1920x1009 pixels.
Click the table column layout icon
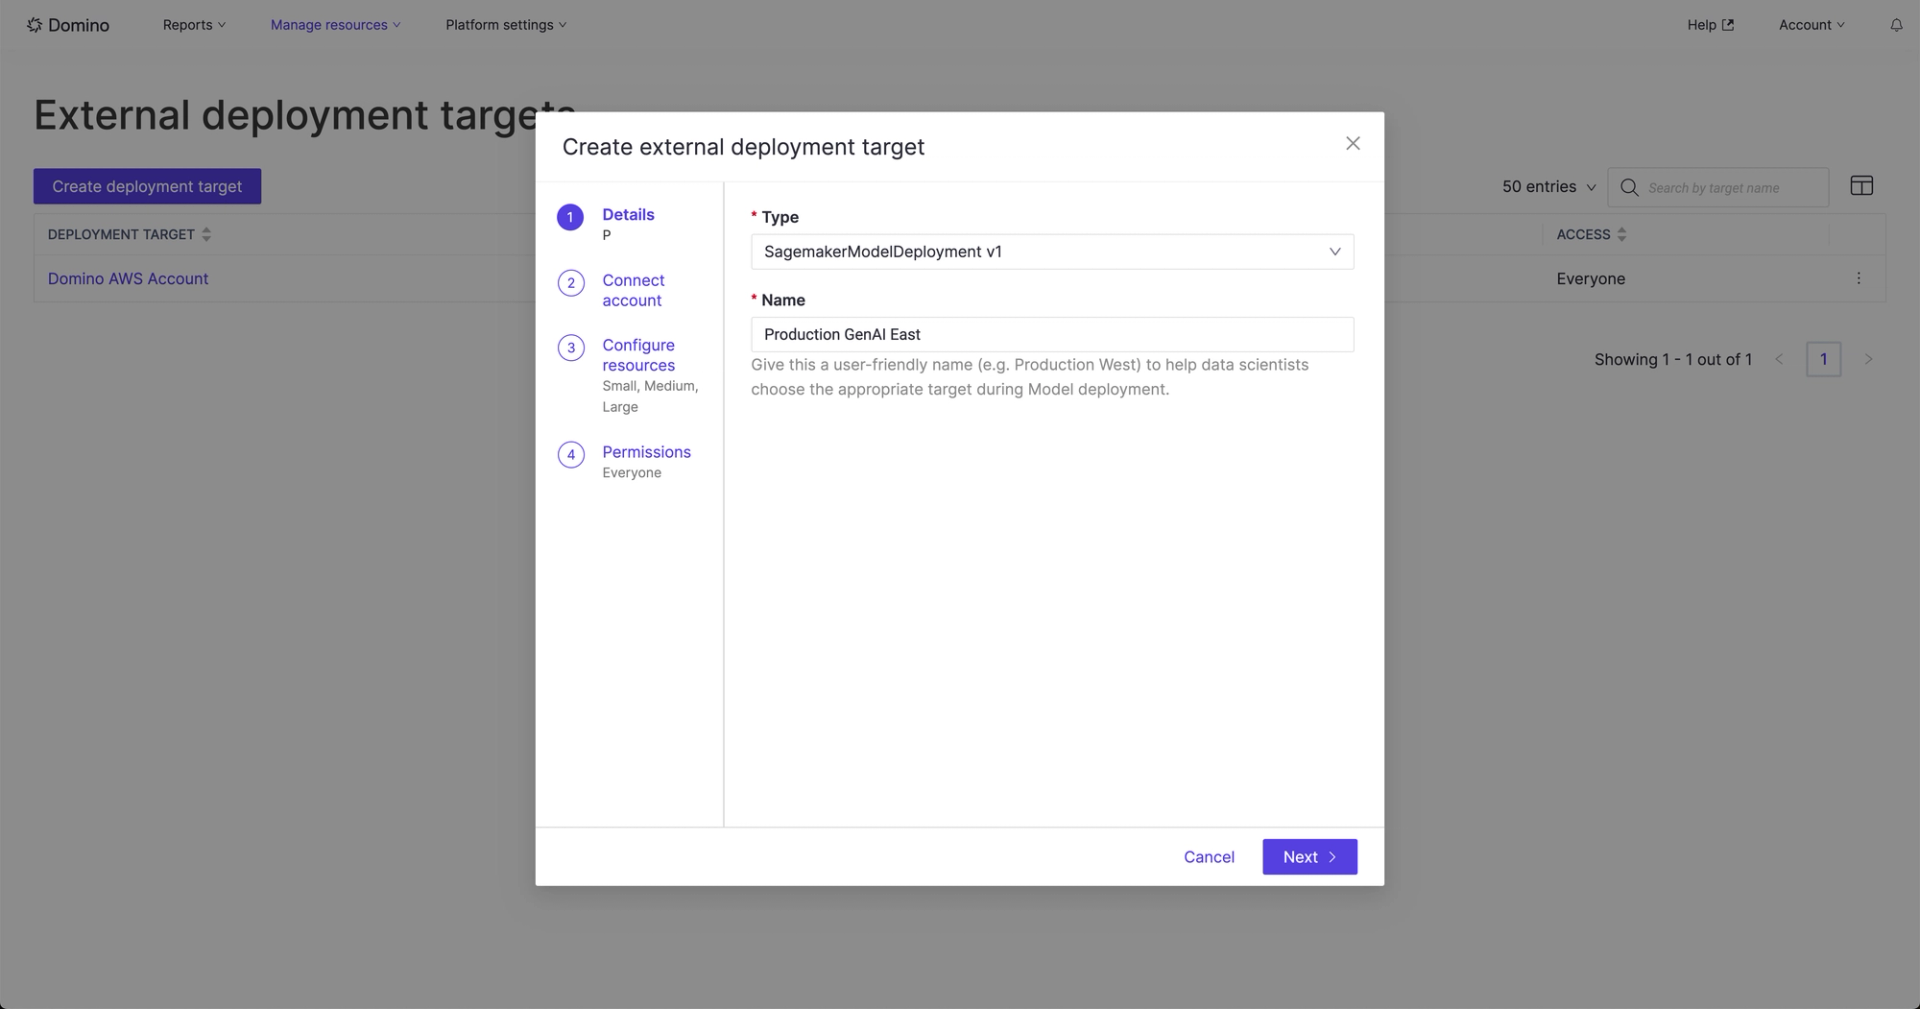(x=1861, y=186)
